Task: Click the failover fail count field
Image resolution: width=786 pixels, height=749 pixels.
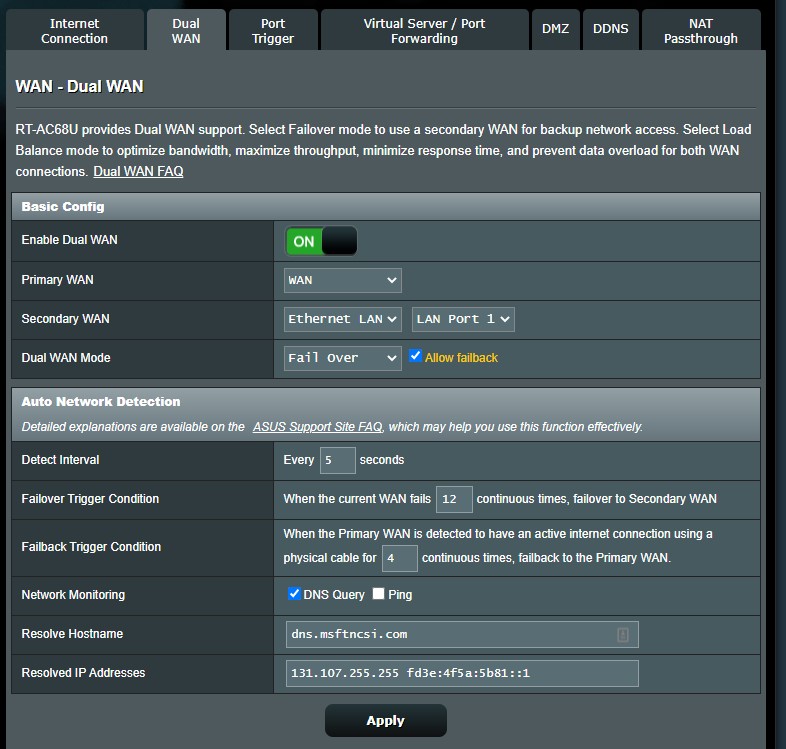Action: 454,499
